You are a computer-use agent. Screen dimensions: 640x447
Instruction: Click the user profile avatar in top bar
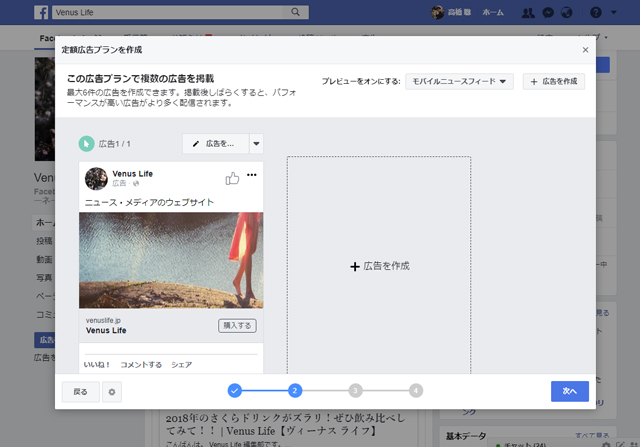(438, 13)
